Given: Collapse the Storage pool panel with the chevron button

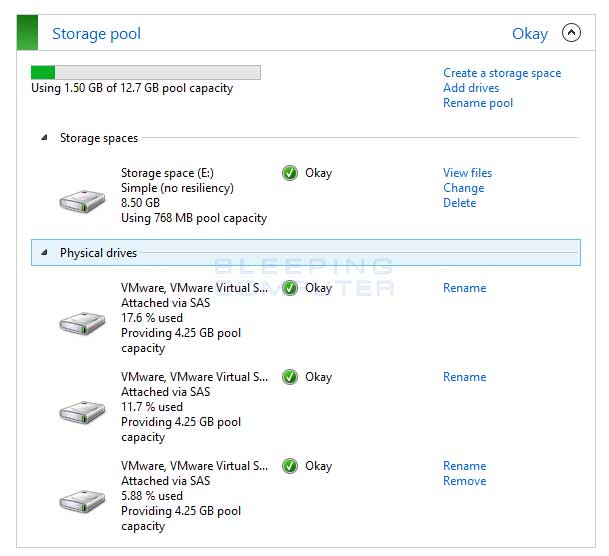Looking at the screenshot, I should click(571, 33).
